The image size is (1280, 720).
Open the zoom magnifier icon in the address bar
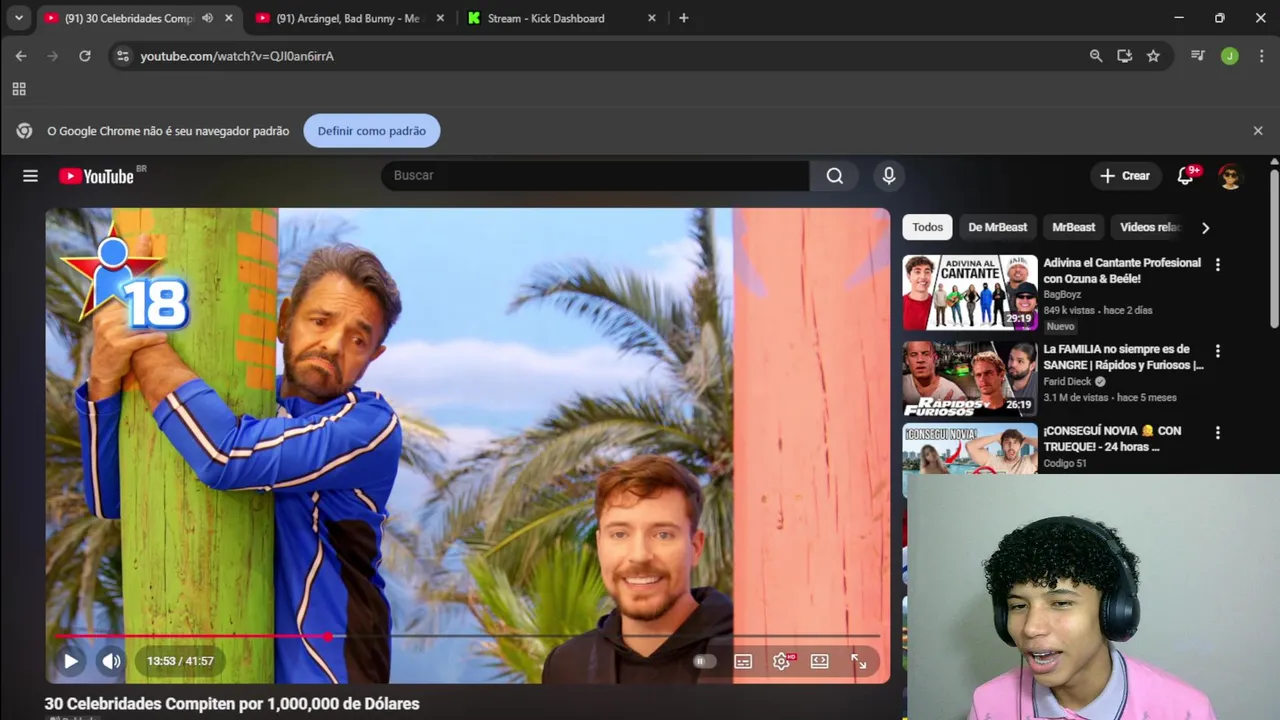1096,56
